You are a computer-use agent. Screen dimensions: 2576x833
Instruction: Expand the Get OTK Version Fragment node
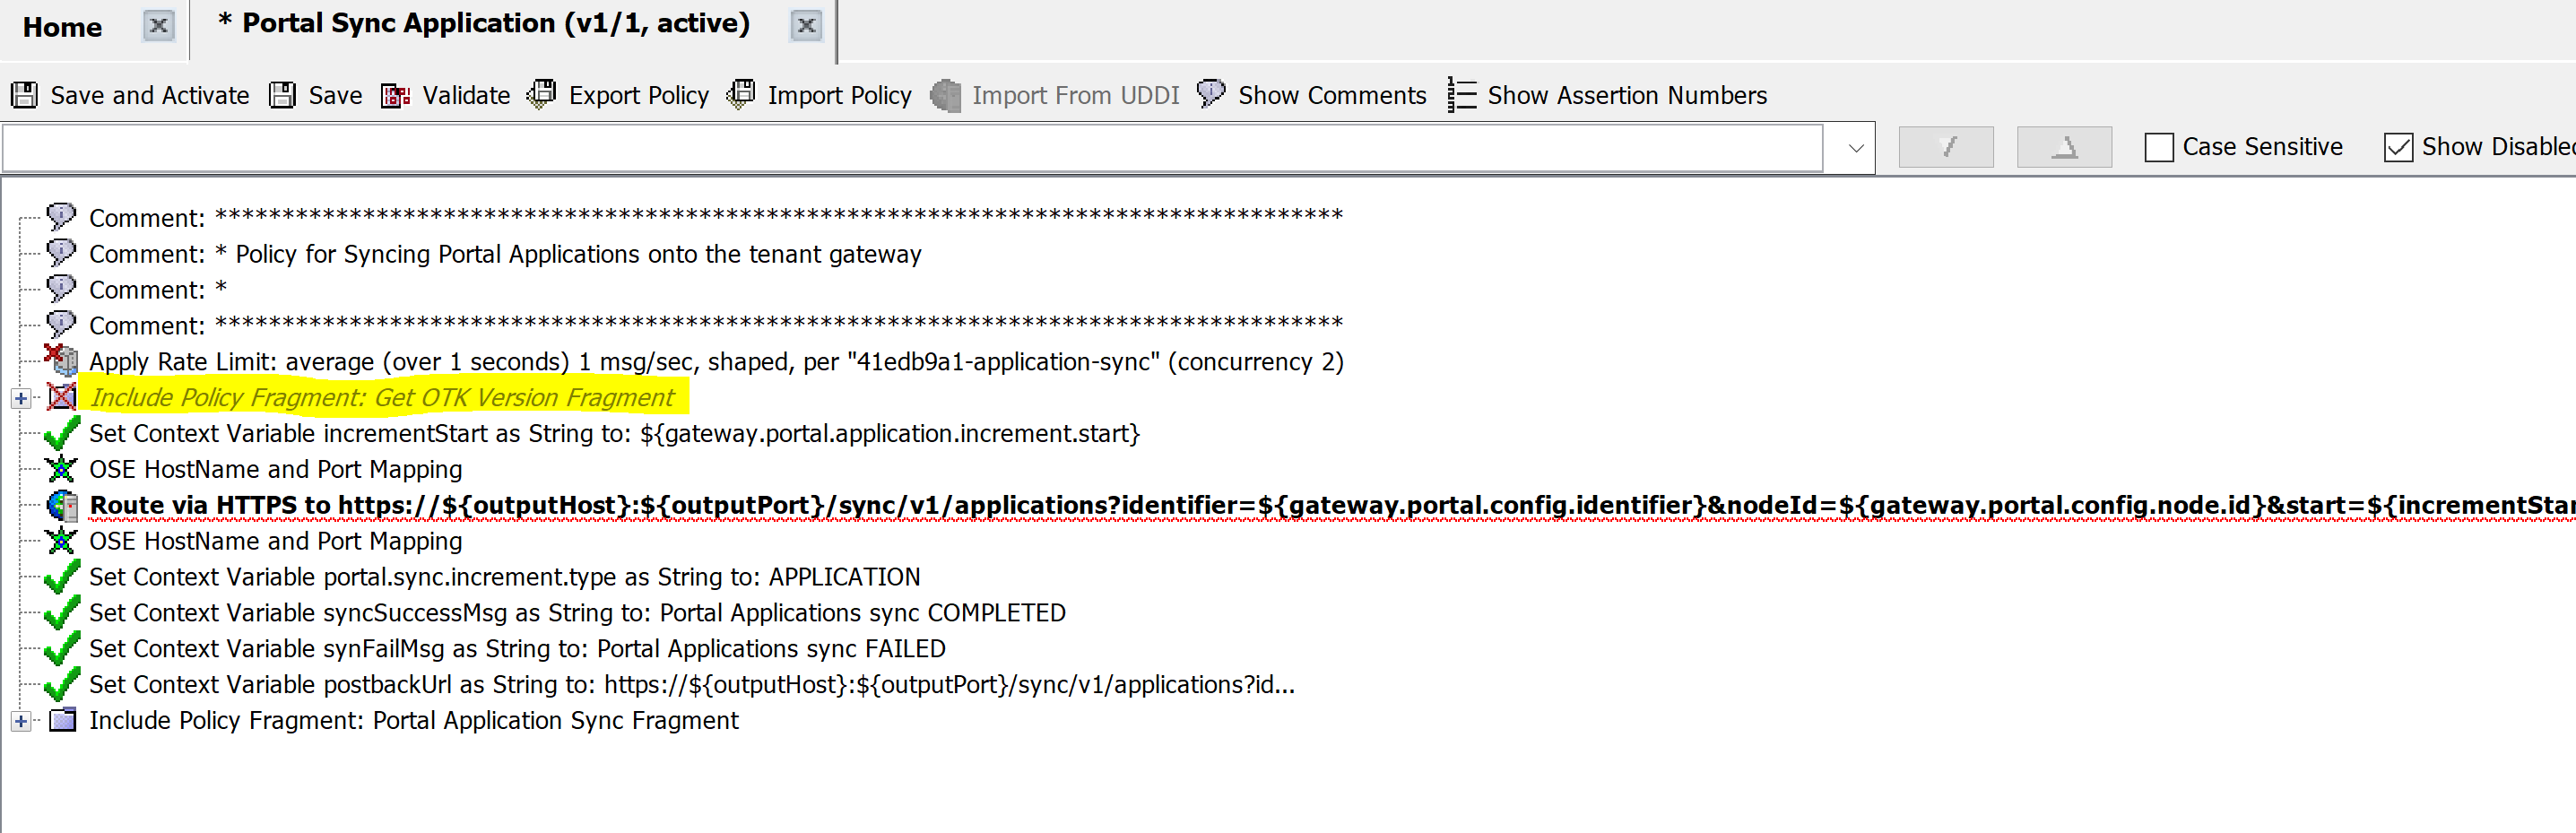(20, 398)
